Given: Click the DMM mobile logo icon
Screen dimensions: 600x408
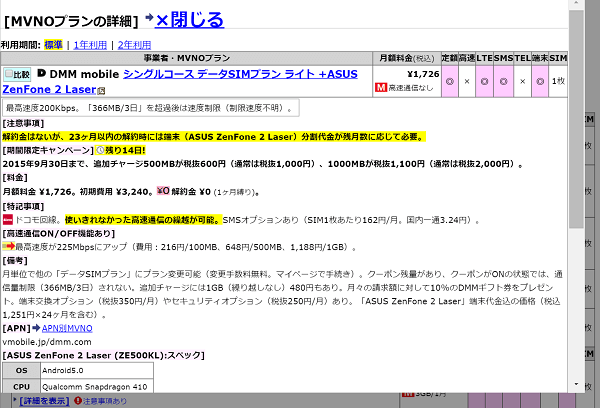Looking at the screenshot, I should 41,73.
